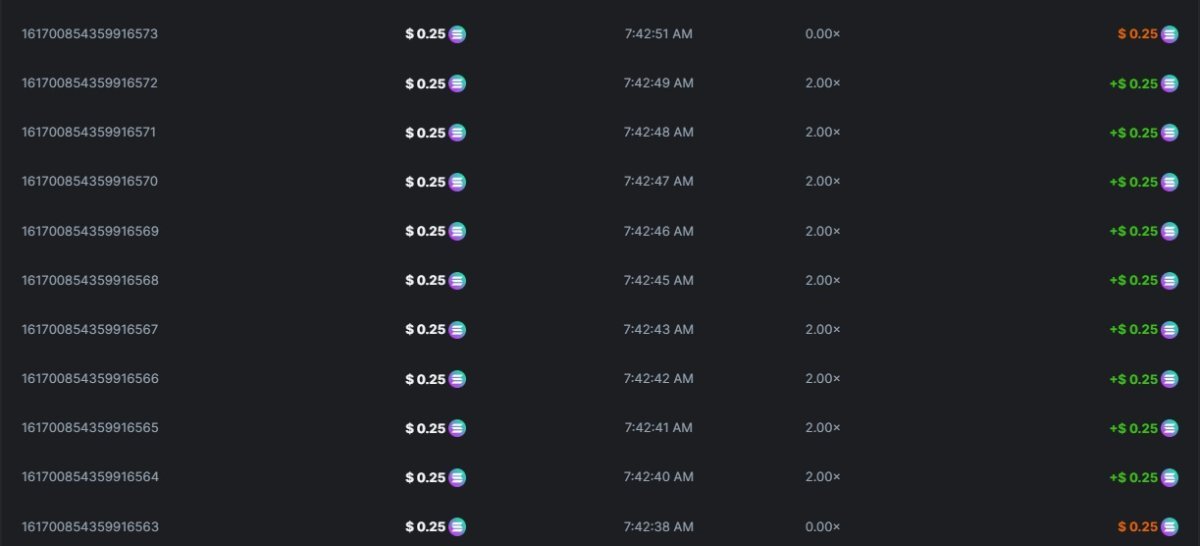
Task: Click Solana icon in 7:42:40 AM bet amount
Action: [x=457, y=478]
